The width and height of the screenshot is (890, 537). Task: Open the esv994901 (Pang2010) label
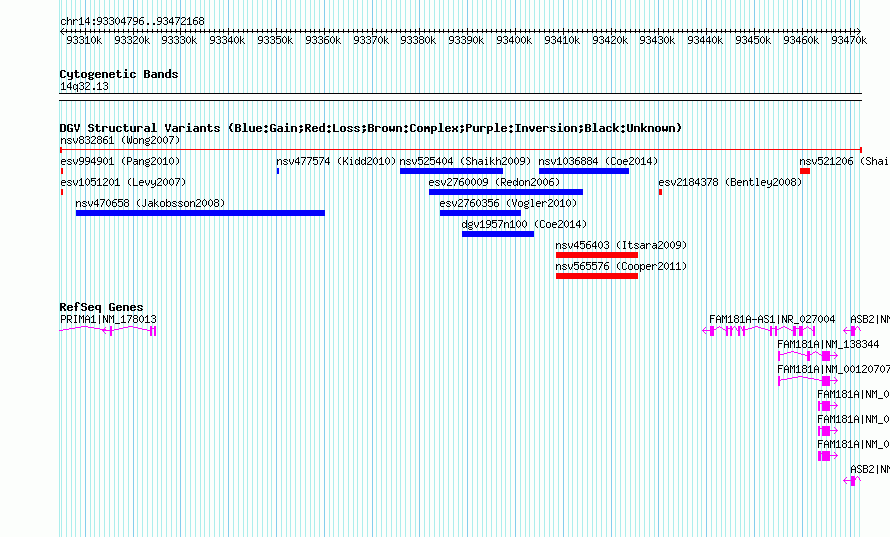tap(120, 161)
